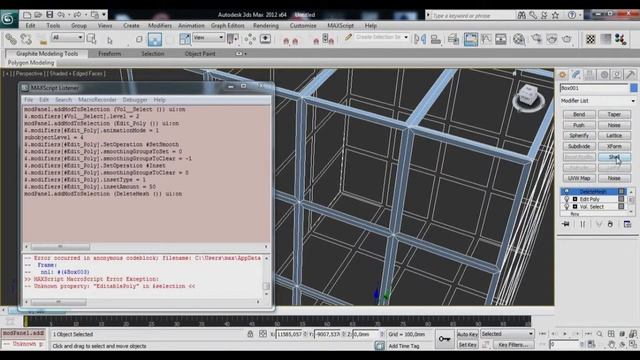Open the Rendering menu
The image size is (640, 360).
tap(266, 25)
